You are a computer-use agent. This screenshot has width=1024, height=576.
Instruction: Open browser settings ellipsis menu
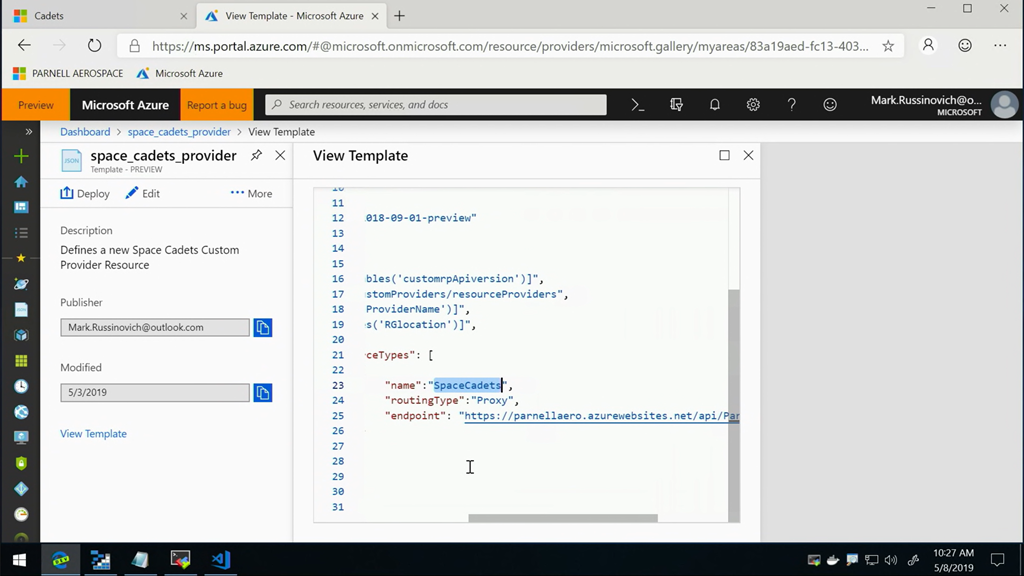click(x=1000, y=45)
